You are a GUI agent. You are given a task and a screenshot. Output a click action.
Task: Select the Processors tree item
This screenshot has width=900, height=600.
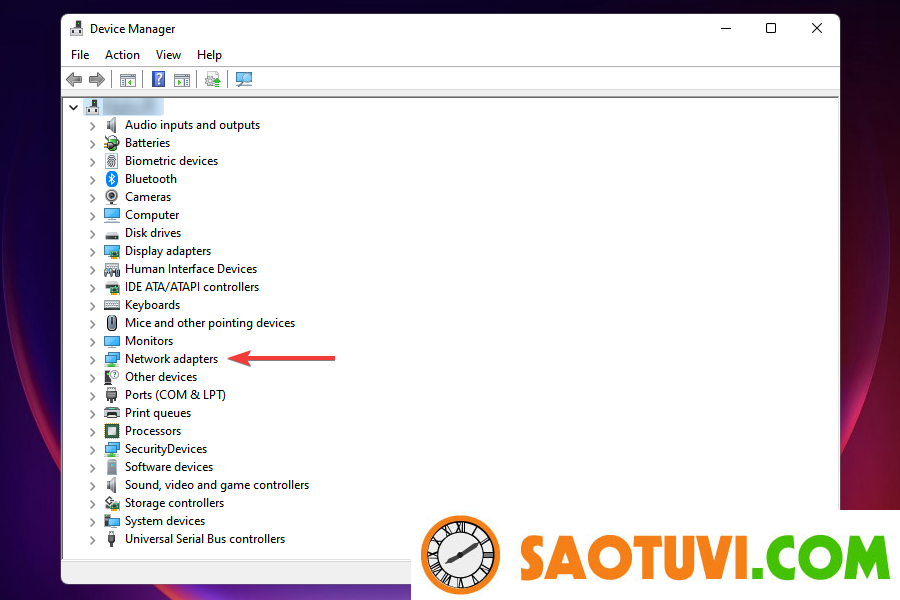pyautogui.click(x=153, y=431)
